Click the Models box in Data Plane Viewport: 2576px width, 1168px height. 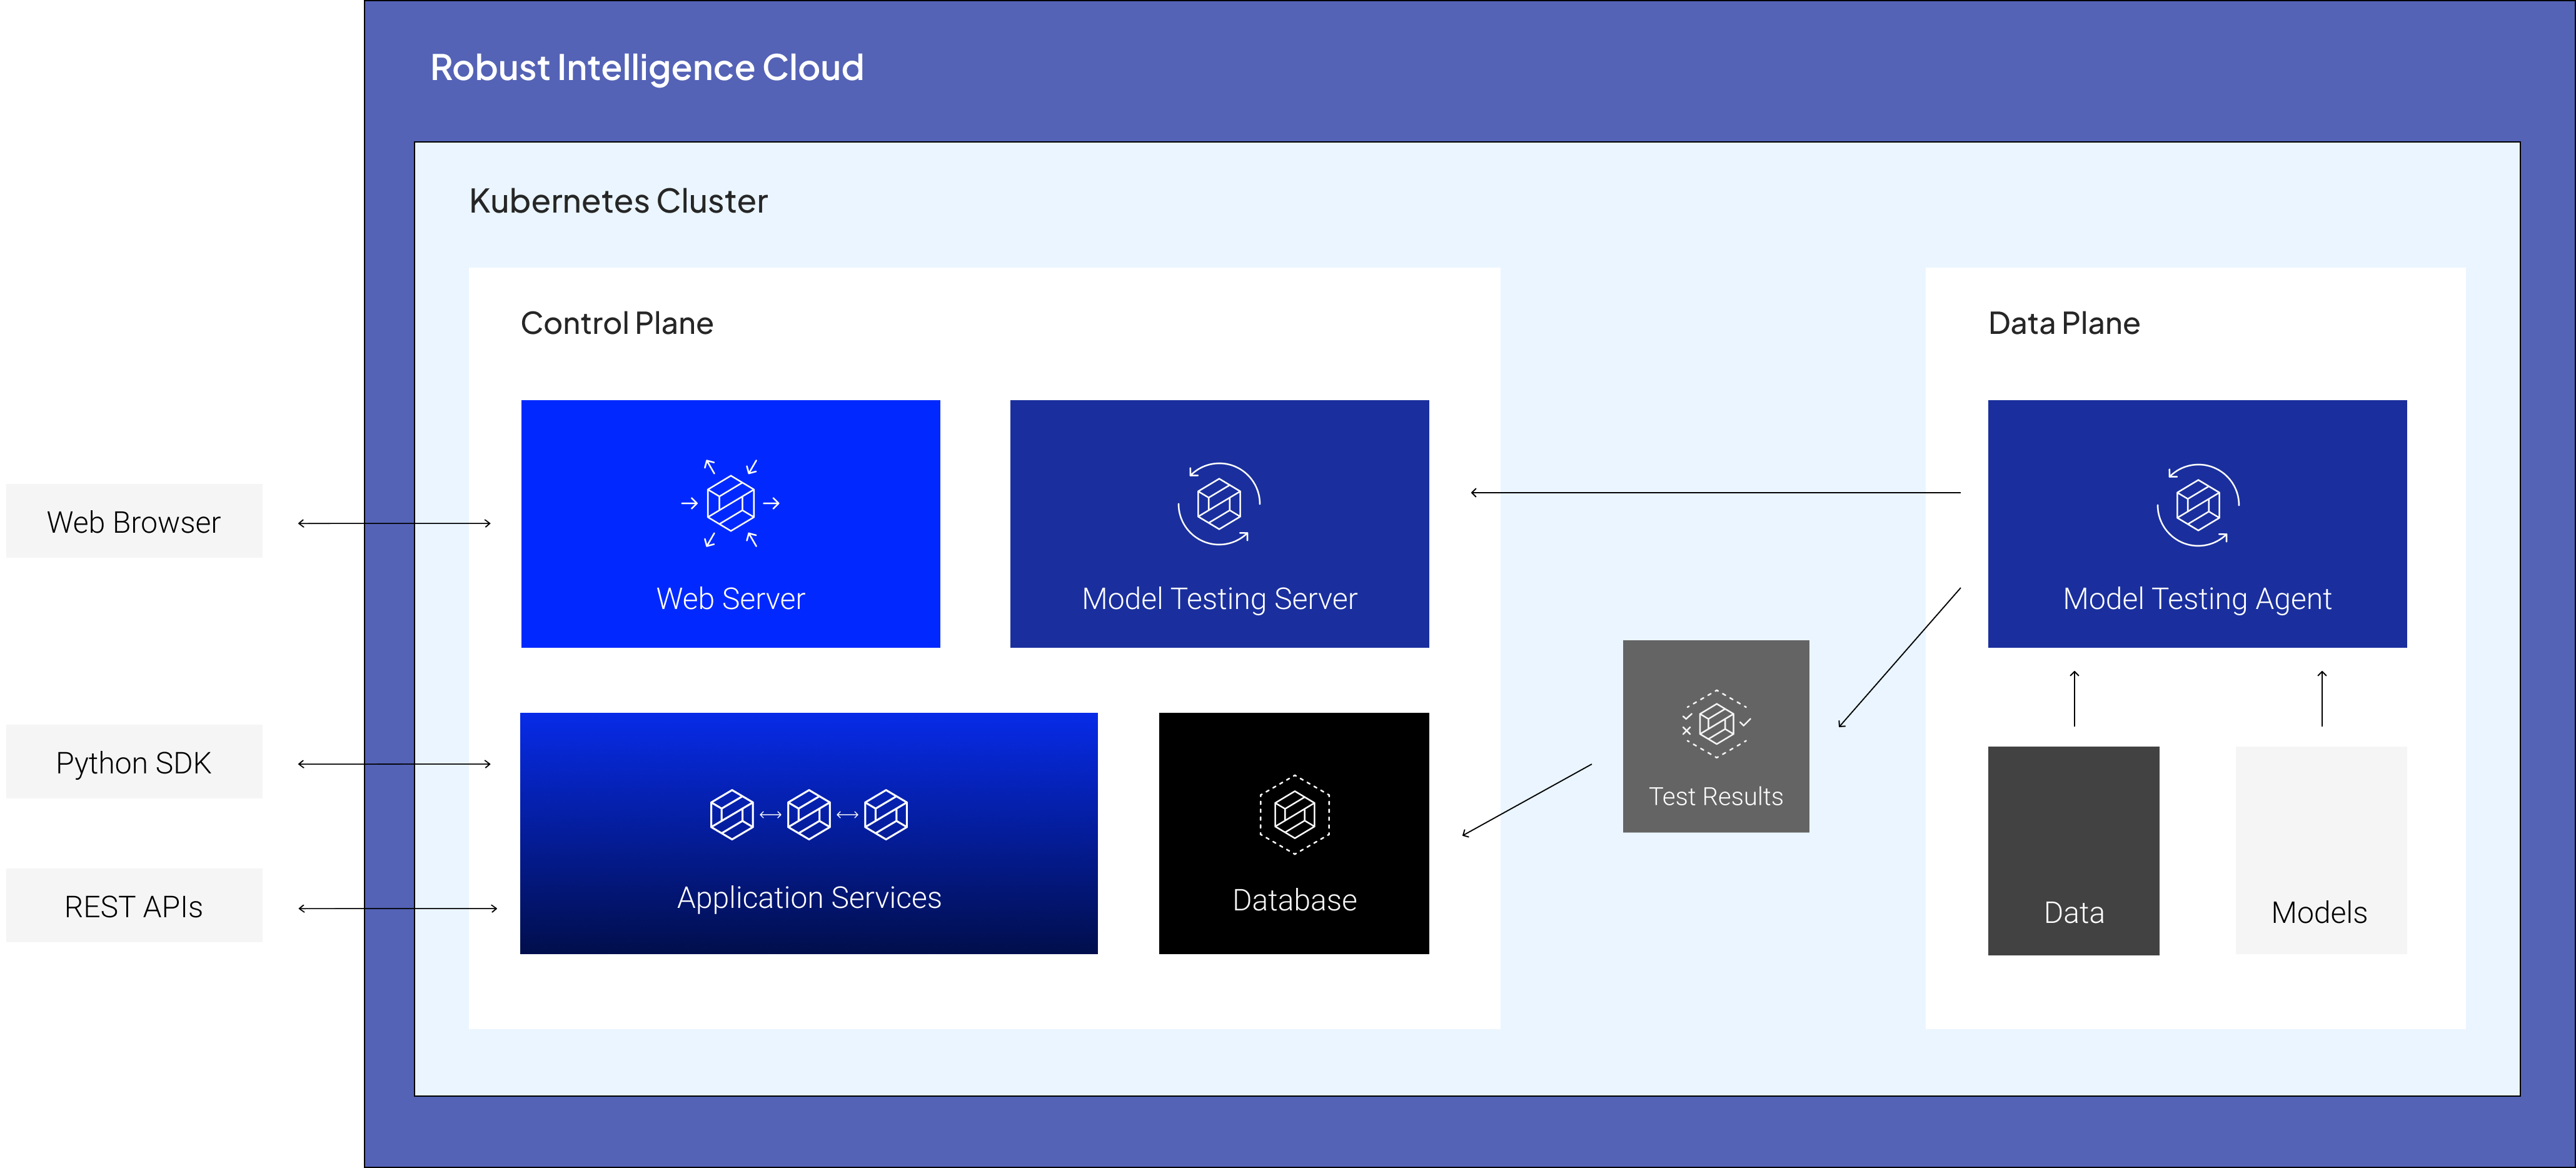(2321, 850)
